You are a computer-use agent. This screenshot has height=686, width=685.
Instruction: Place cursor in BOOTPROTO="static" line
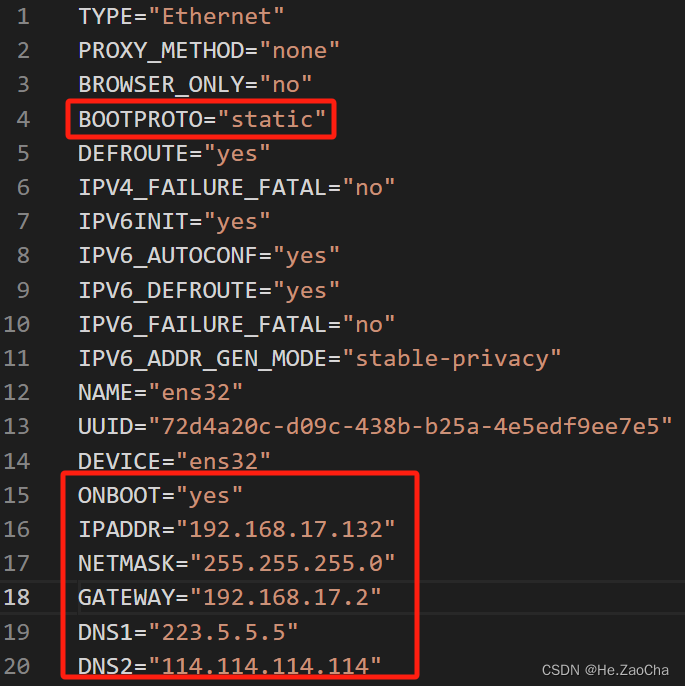(x=202, y=119)
